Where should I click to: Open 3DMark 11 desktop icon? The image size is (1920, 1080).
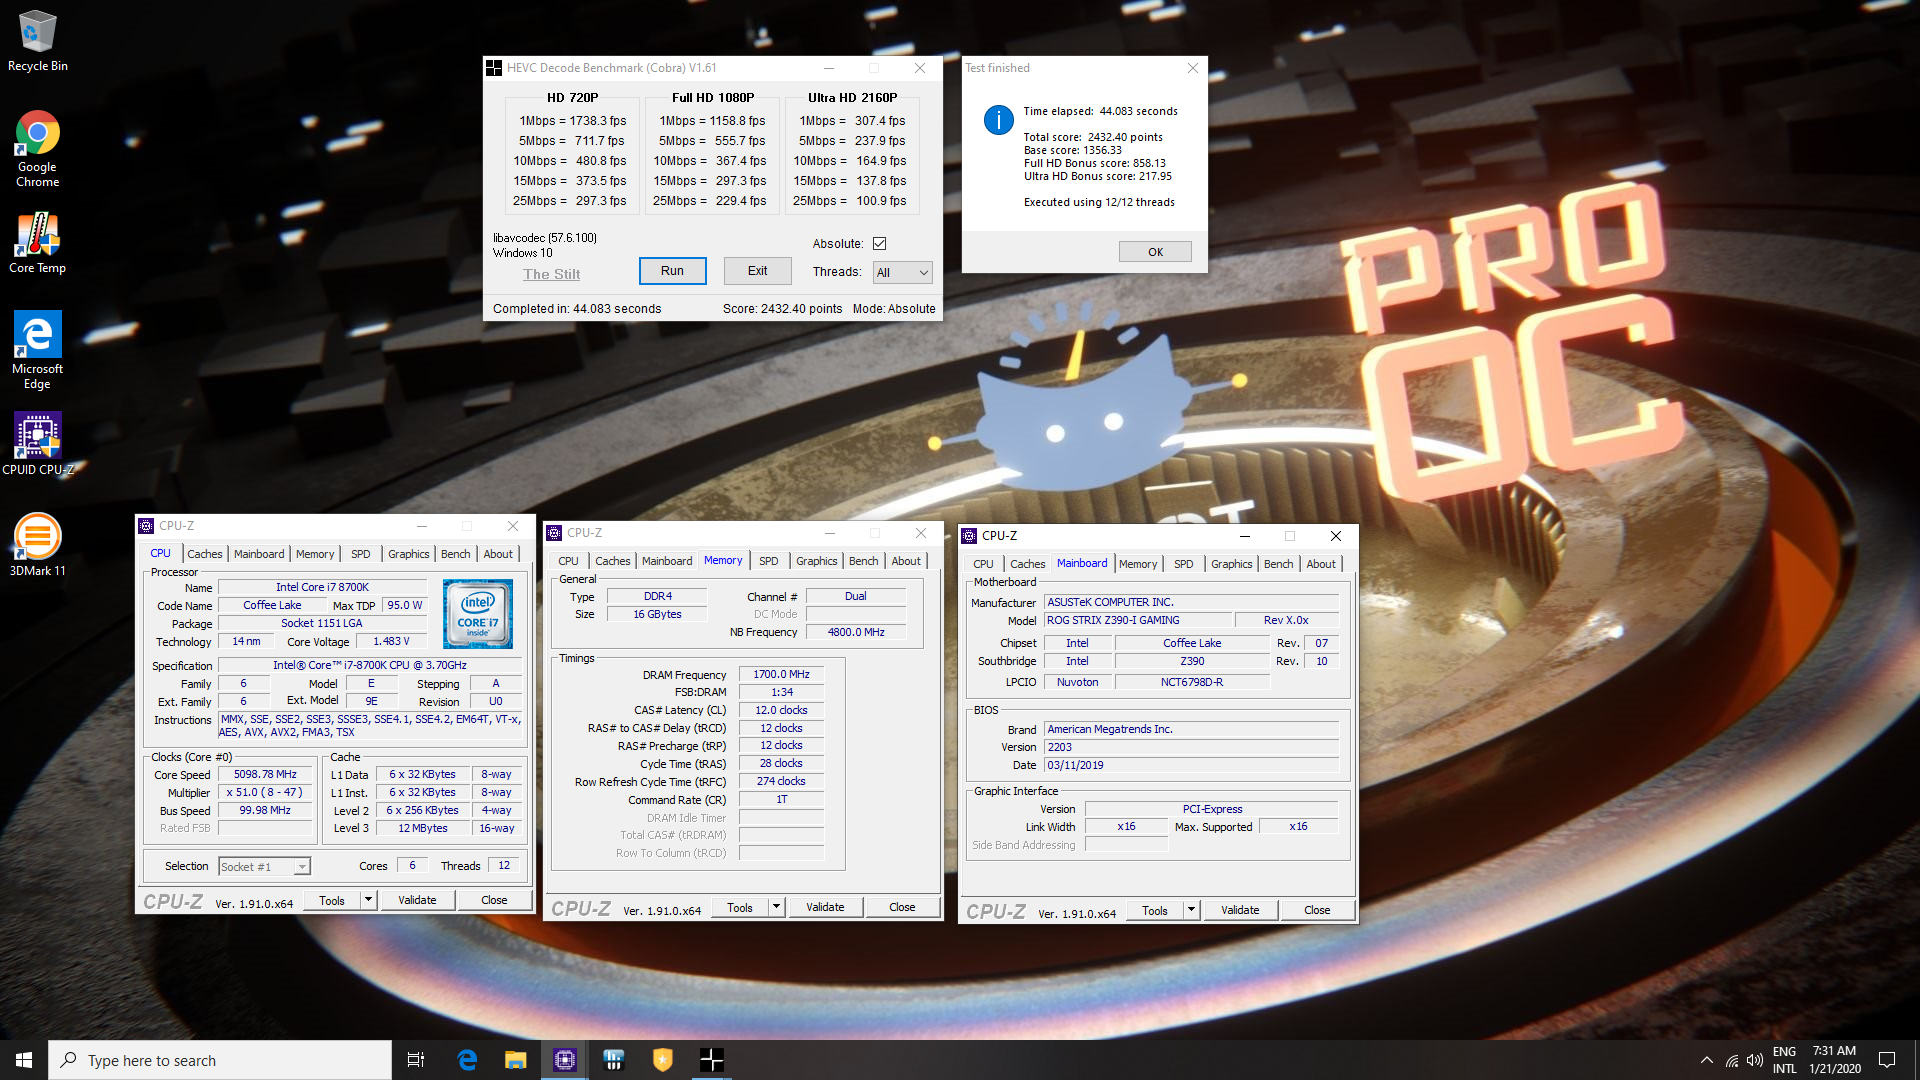coord(37,544)
